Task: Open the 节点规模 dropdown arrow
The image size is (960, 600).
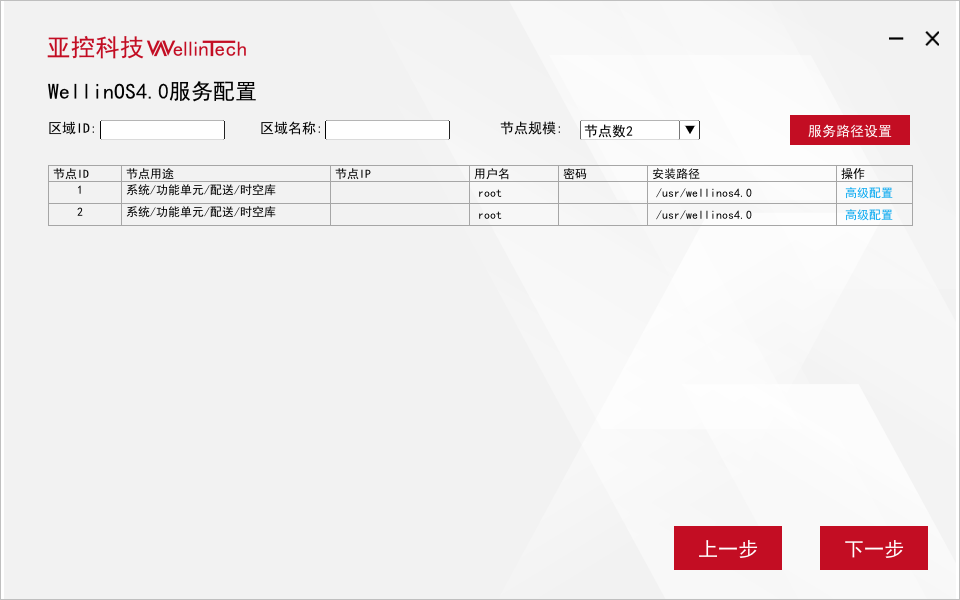Action: (689, 130)
